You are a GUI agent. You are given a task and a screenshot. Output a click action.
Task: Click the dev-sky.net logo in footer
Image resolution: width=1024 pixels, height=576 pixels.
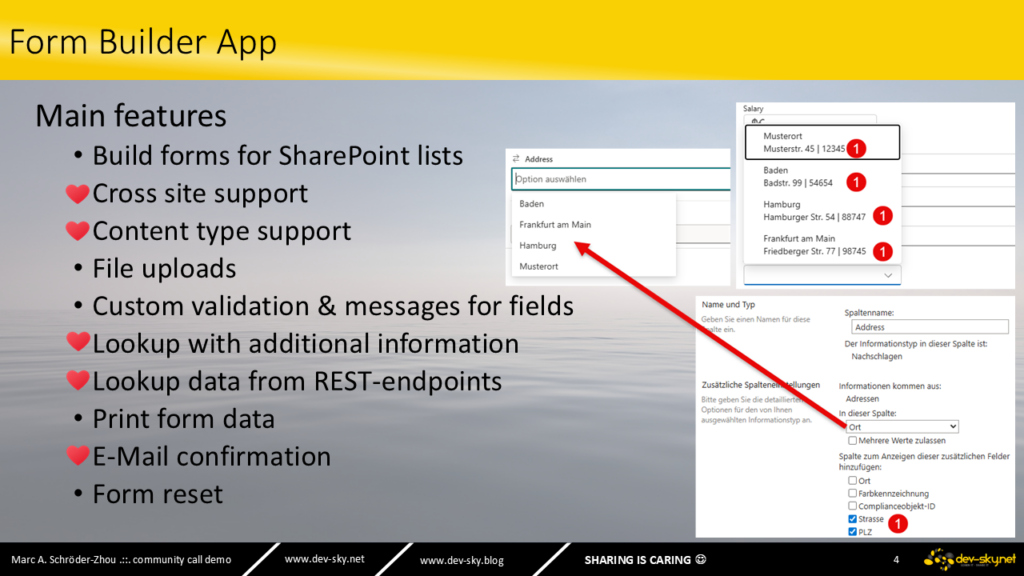click(970, 559)
